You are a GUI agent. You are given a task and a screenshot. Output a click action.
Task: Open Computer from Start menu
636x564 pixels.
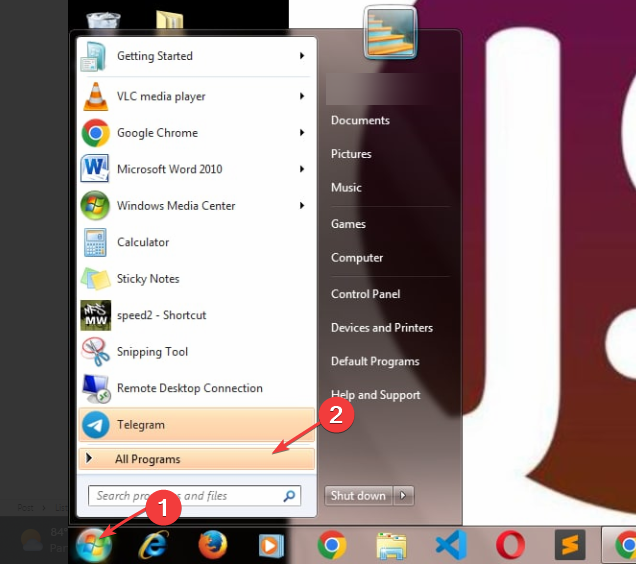pos(357,258)
